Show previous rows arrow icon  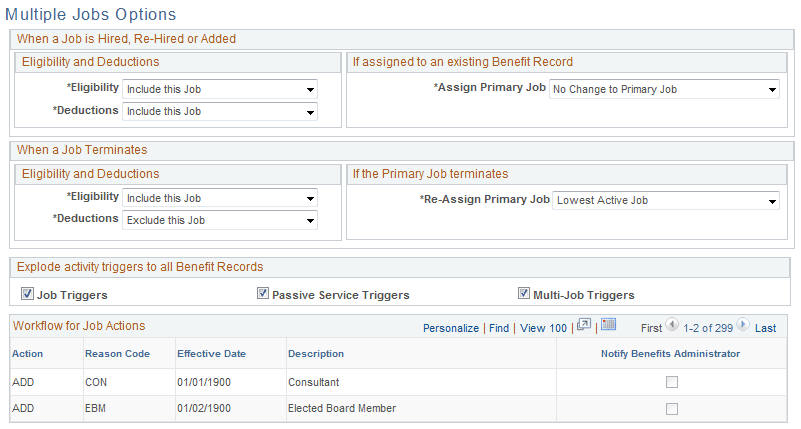(x=672, y=324)
